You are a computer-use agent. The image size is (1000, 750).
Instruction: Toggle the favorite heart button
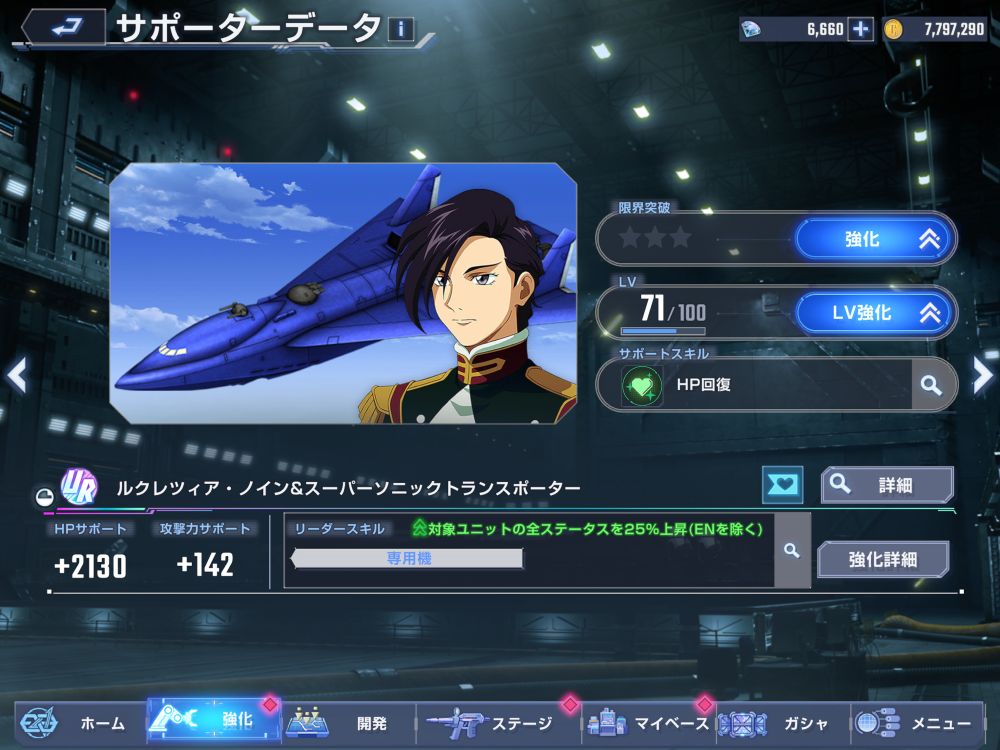pos(783,485)
